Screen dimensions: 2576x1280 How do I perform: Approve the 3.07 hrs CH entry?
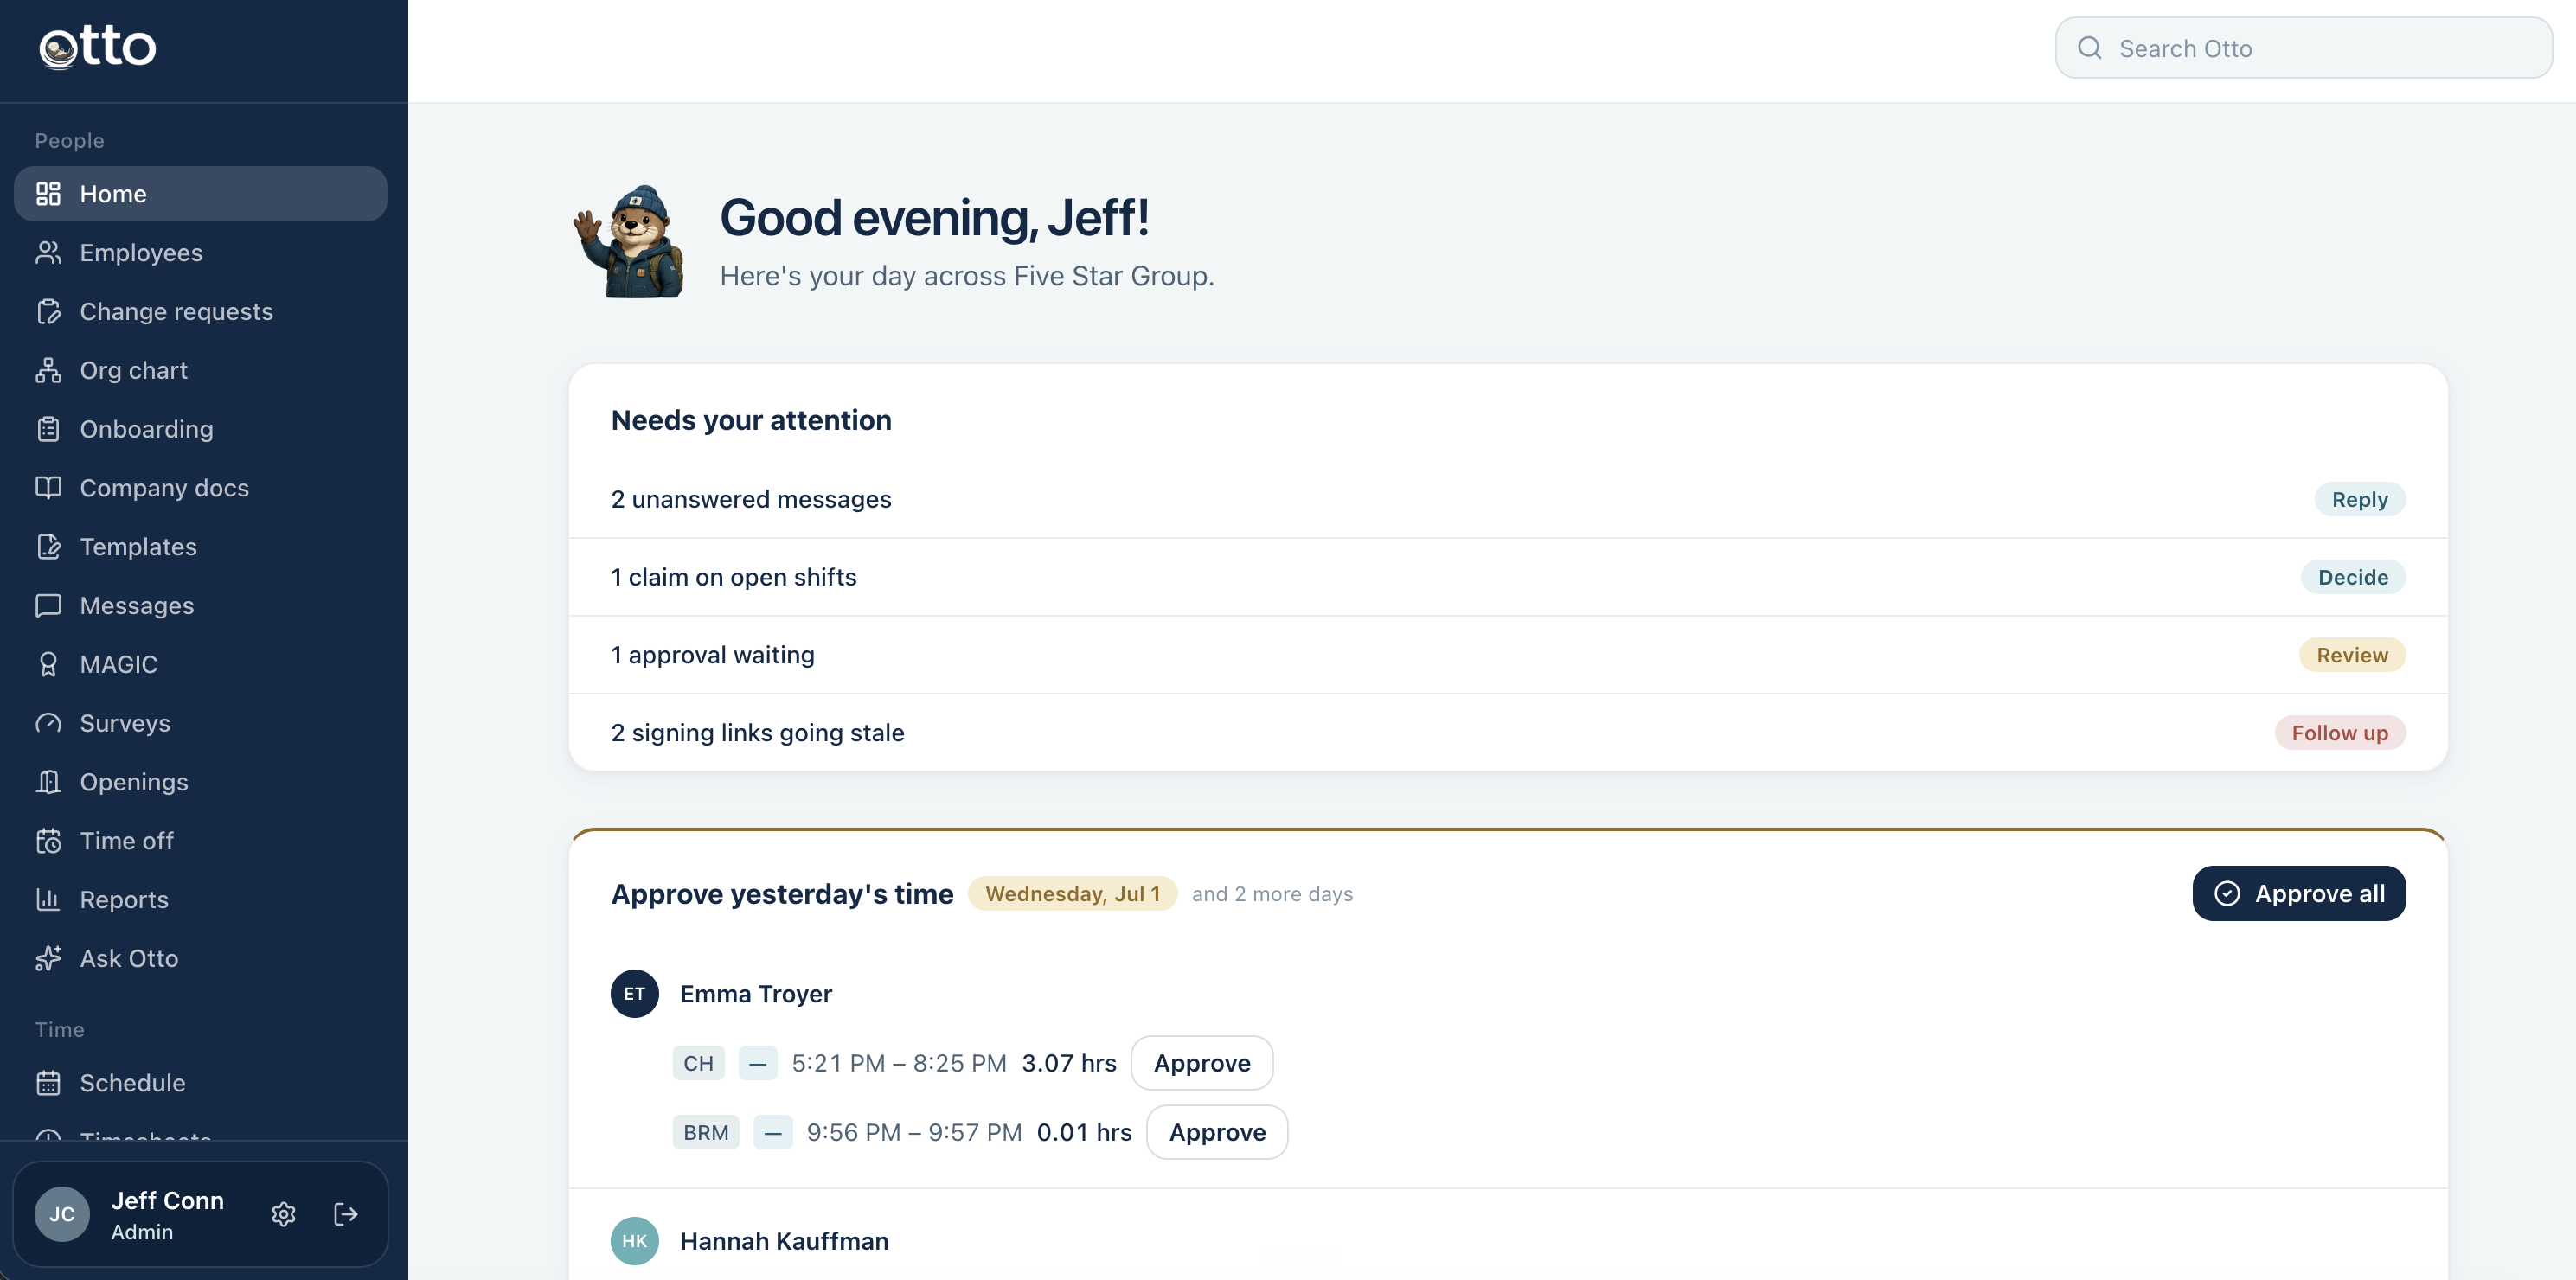[x=1201, y=1063]
